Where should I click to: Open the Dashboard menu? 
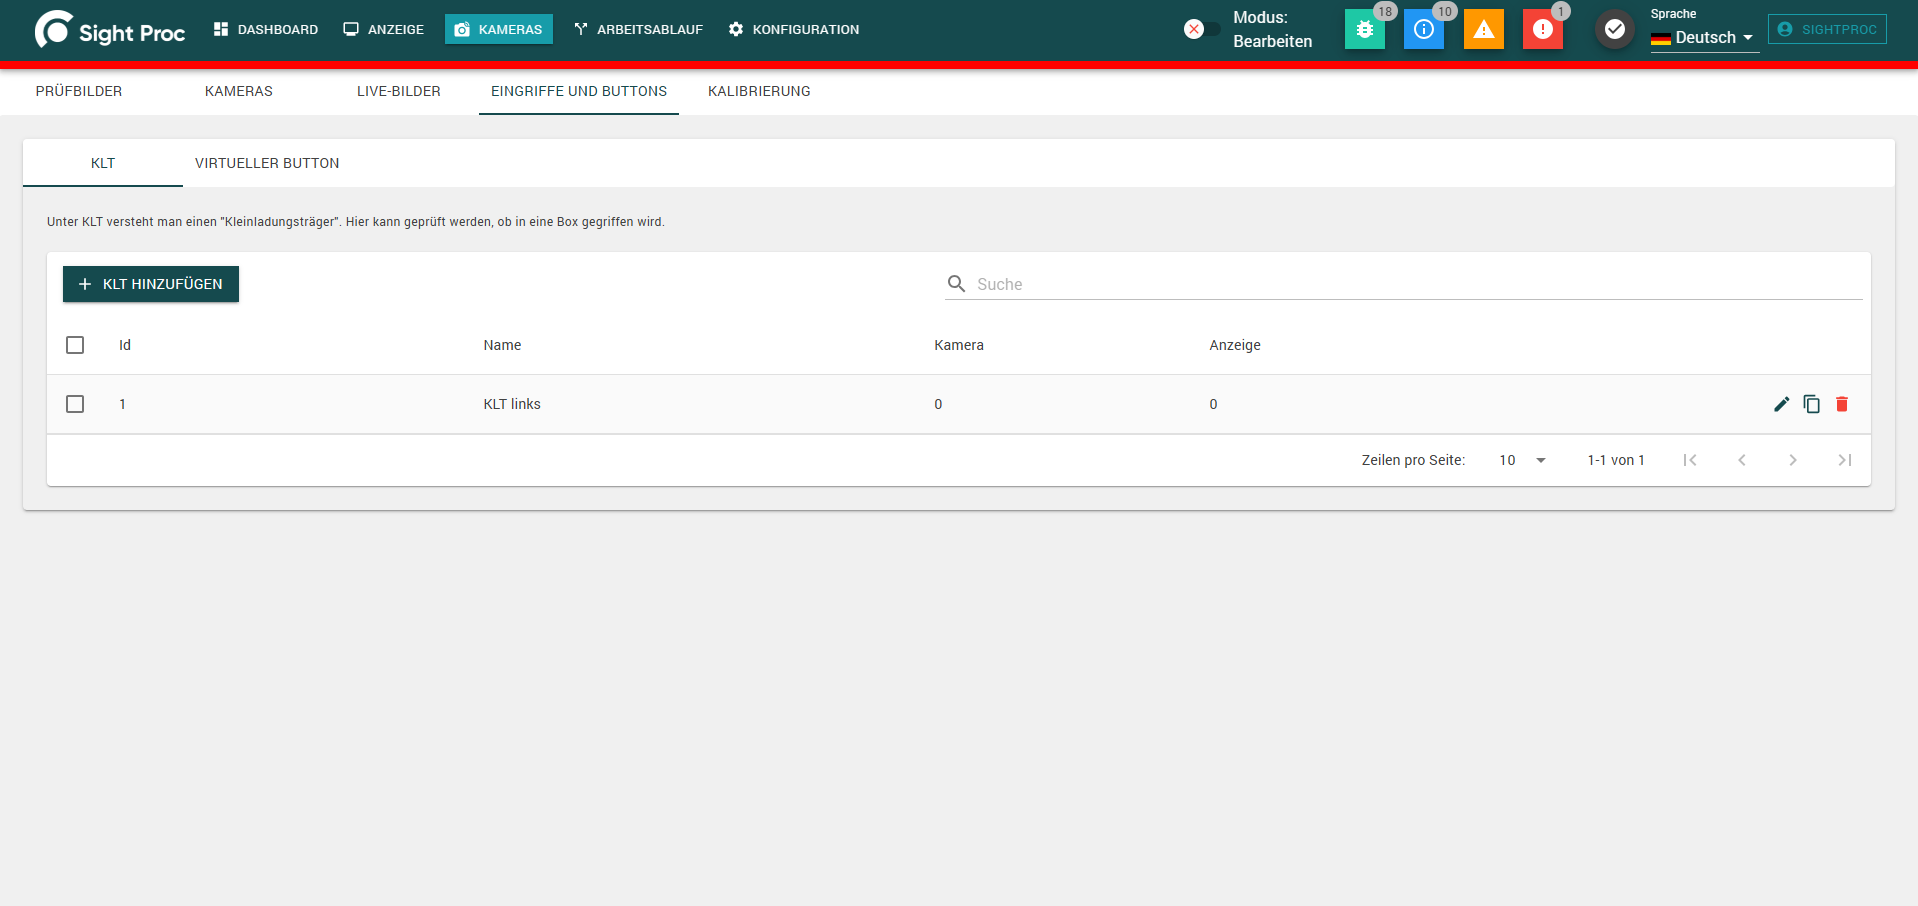[x=266, y=29]
